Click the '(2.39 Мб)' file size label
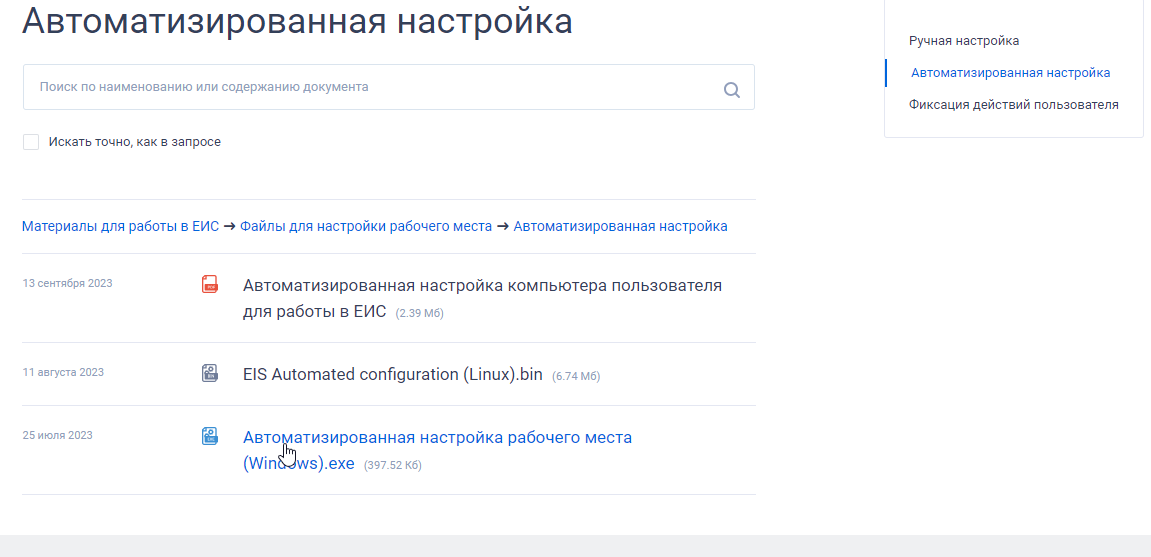 419,313
